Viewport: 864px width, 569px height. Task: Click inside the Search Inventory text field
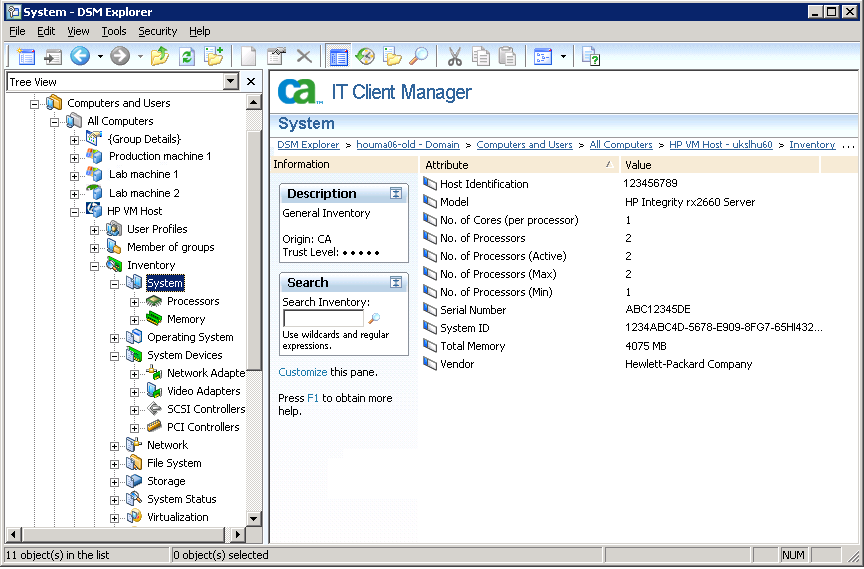(x=322, y=319)
